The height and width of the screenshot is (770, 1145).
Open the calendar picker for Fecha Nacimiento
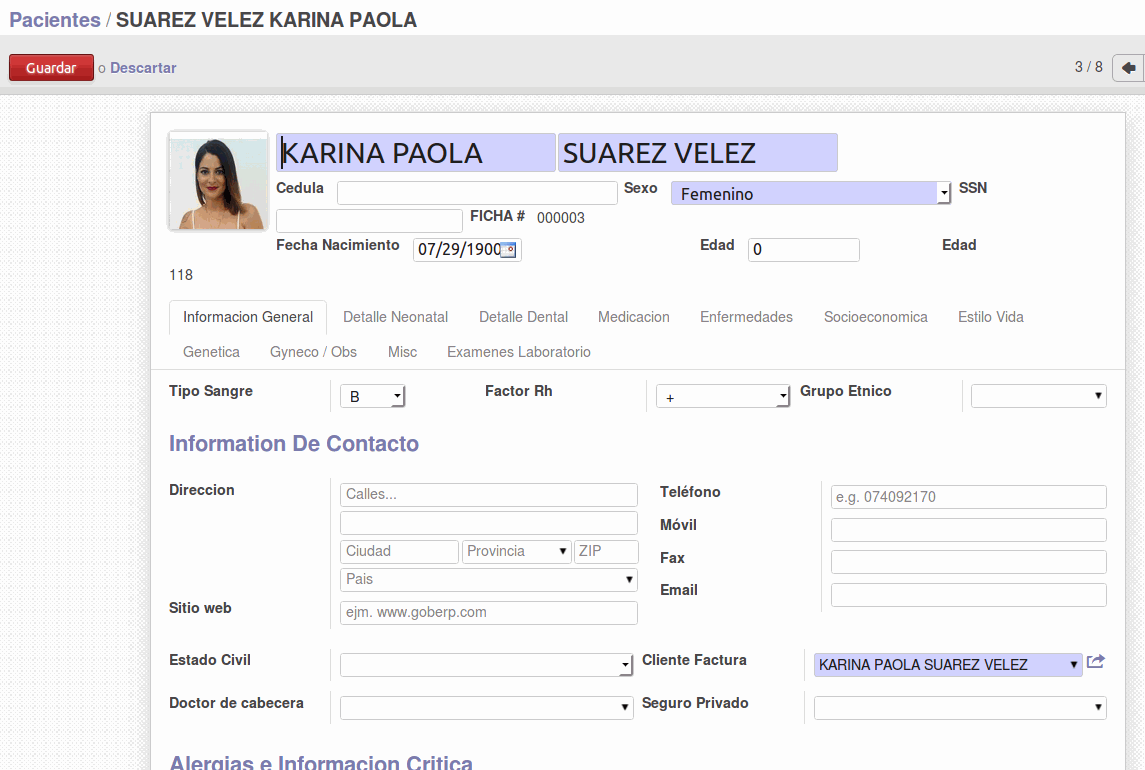(x=509, y=250)
